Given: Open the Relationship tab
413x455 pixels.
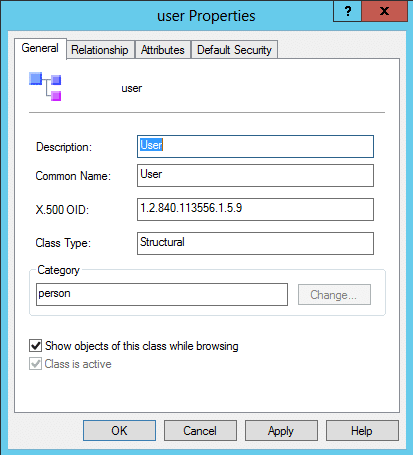Looking at the screenshot, I should point(100,50).
